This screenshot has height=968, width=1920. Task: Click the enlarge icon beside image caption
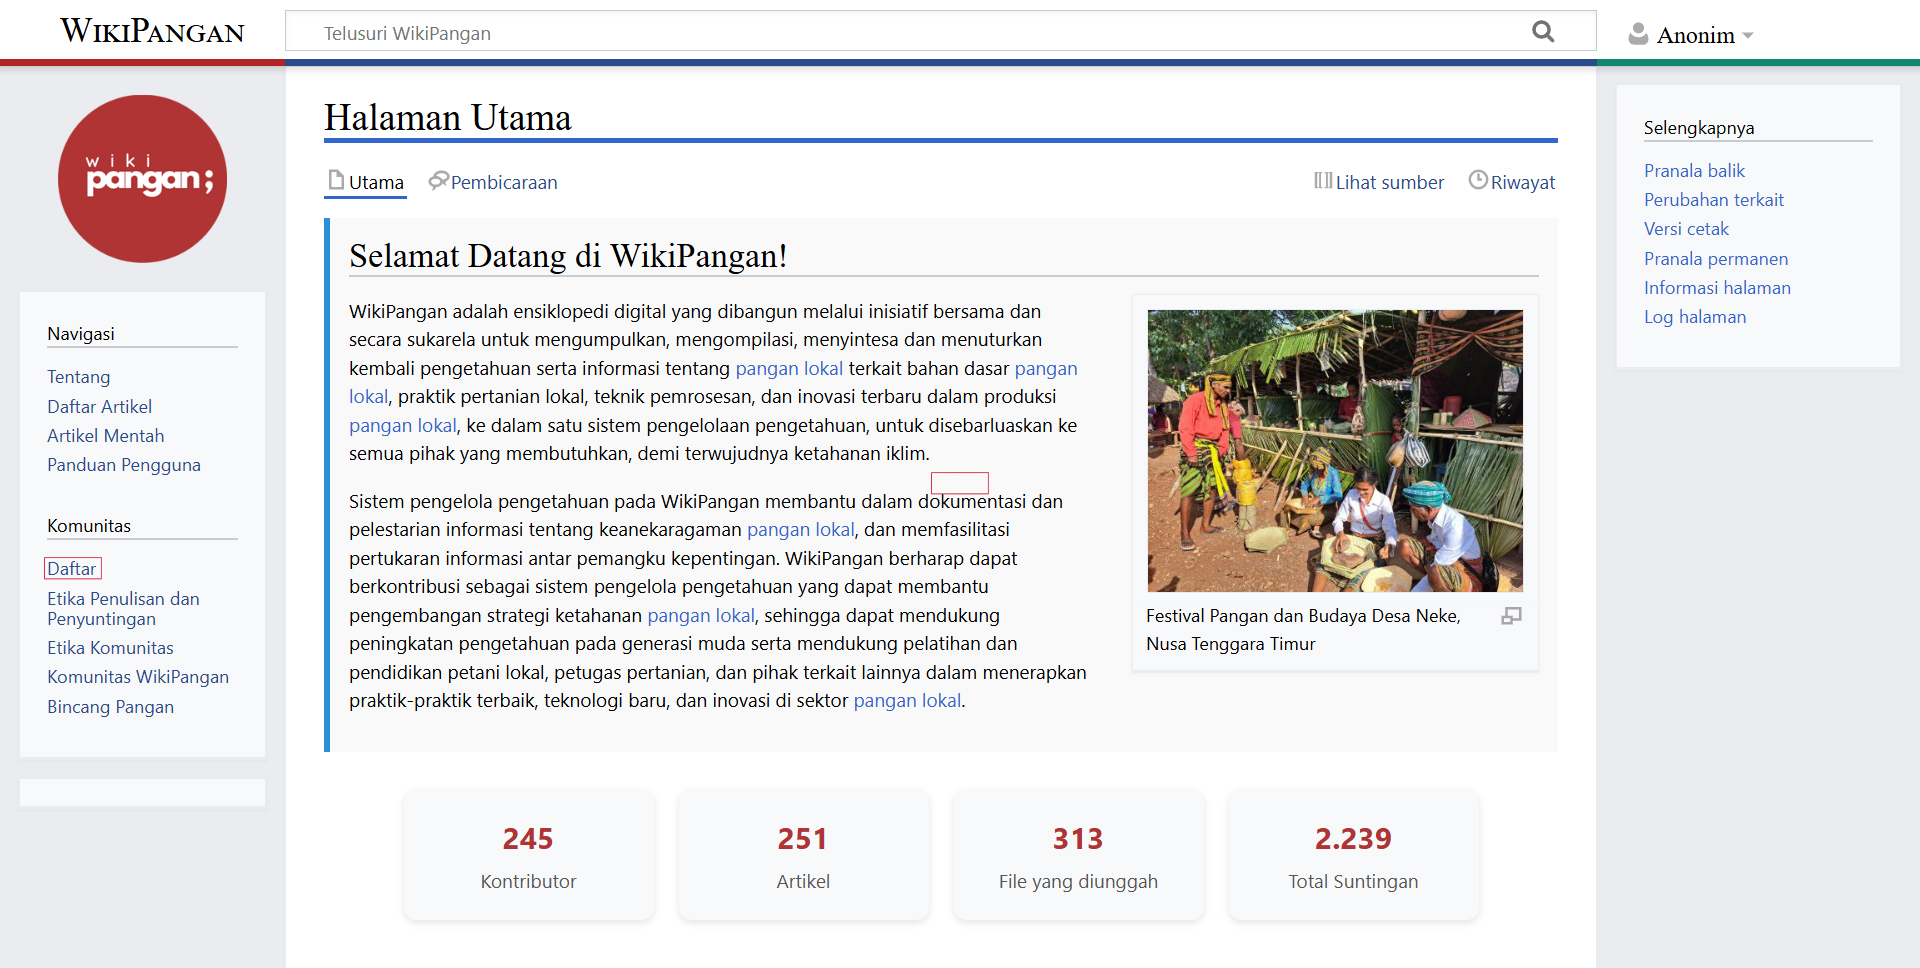(1511, 616)
